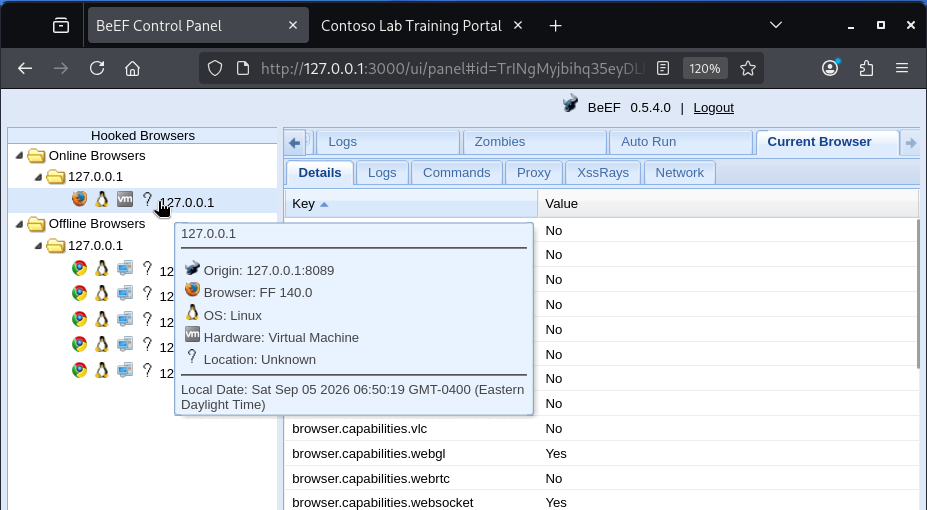
Task: Switch to Contoso Lab Training Portal tab
Action: point(411,26)
